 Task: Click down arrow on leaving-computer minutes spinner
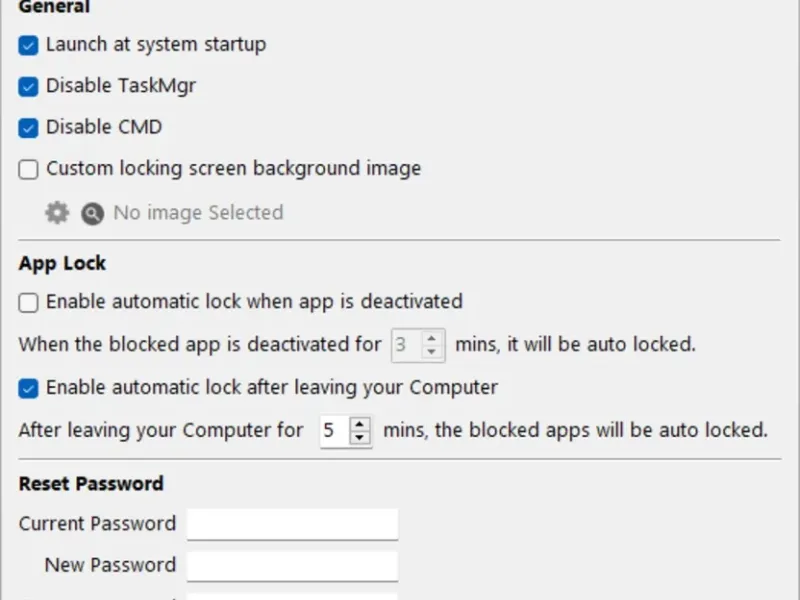click(360, 438)
